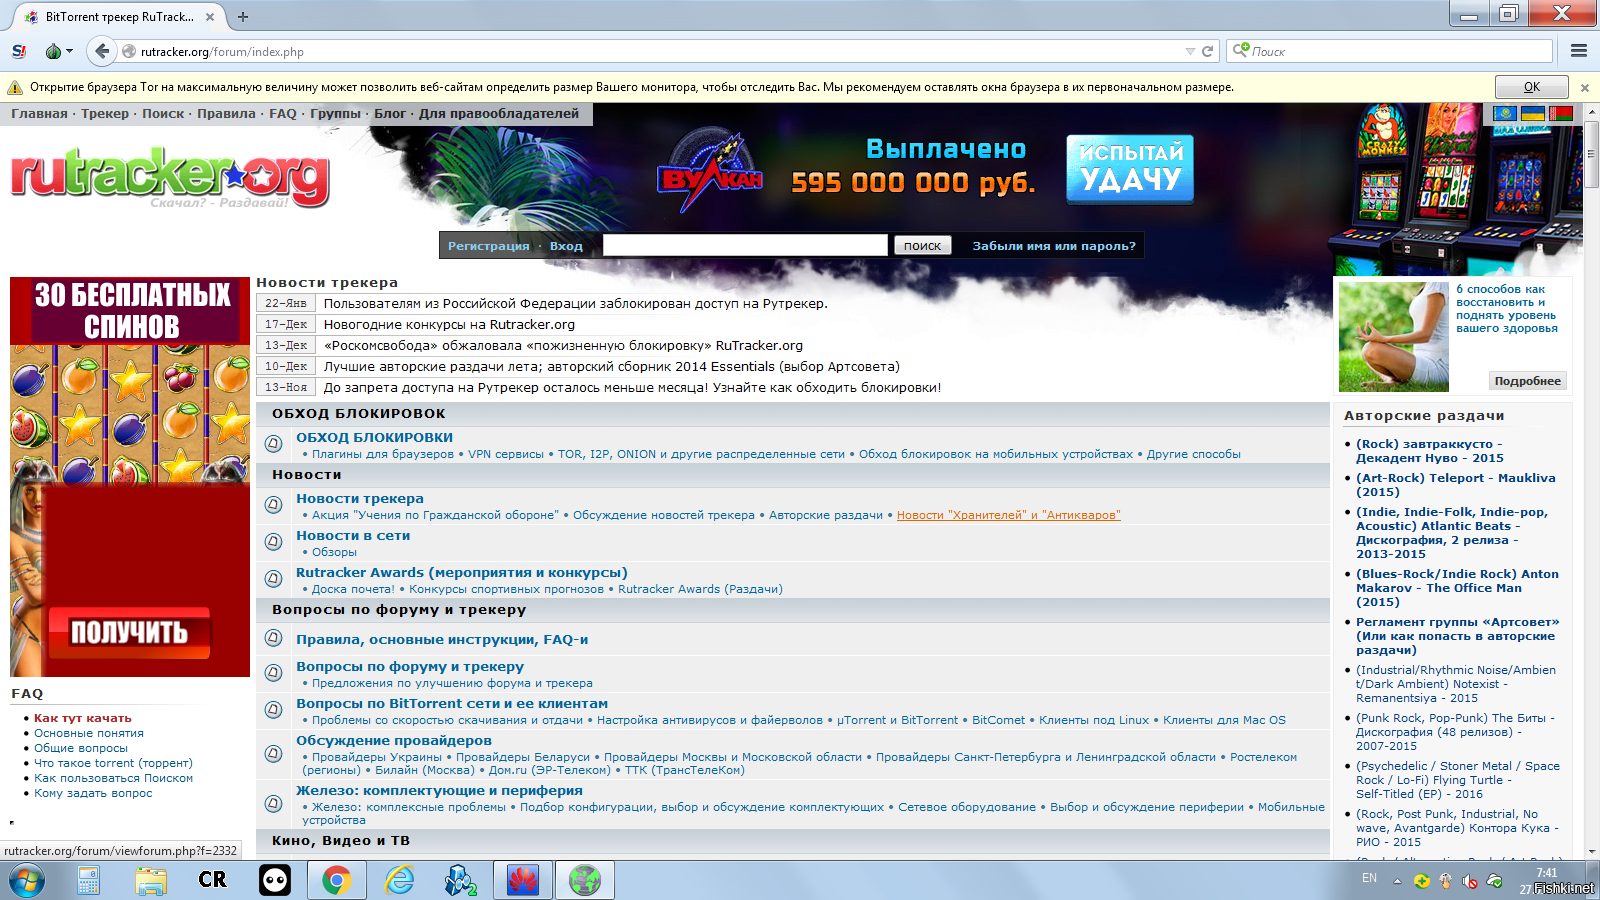1600x900 pixels.
Task: Open the ОБХОД БЛОКИРОВКИ forum link
Action: point(374,437)
